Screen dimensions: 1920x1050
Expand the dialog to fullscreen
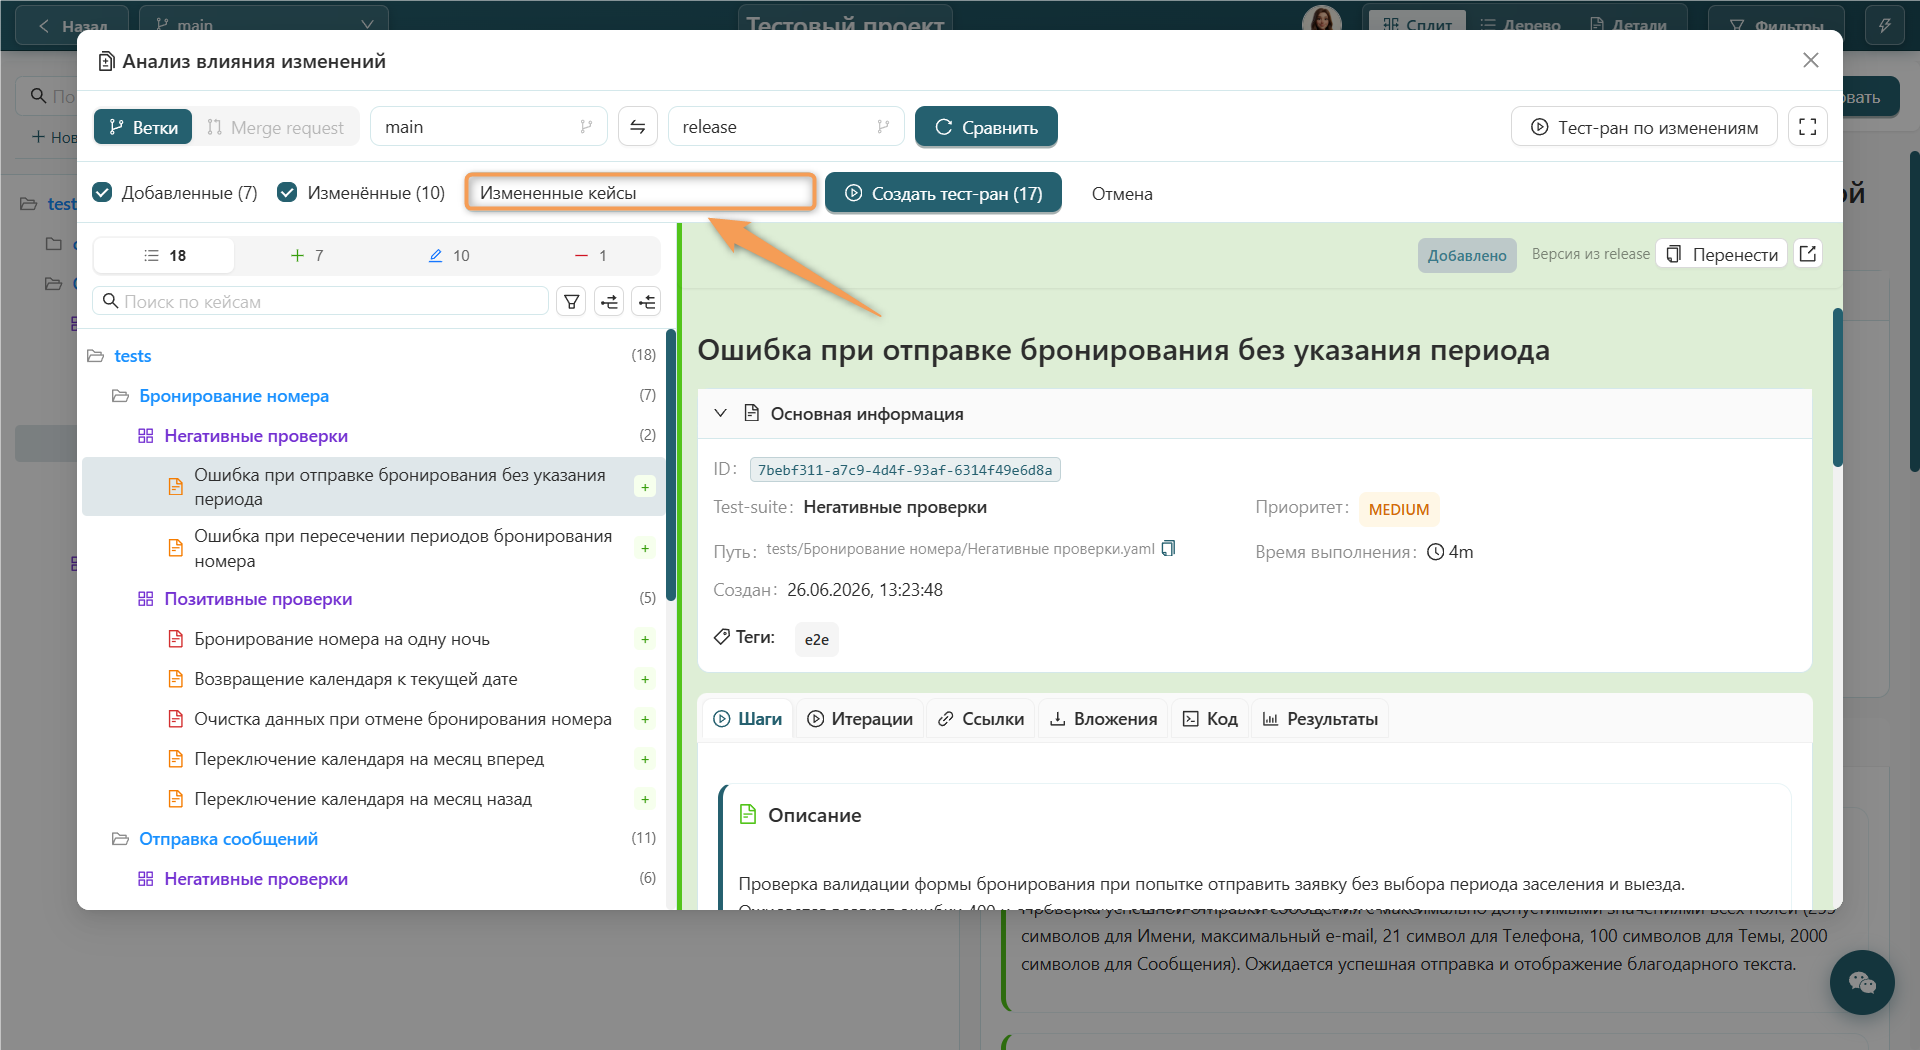click(x=1808, y=127)
